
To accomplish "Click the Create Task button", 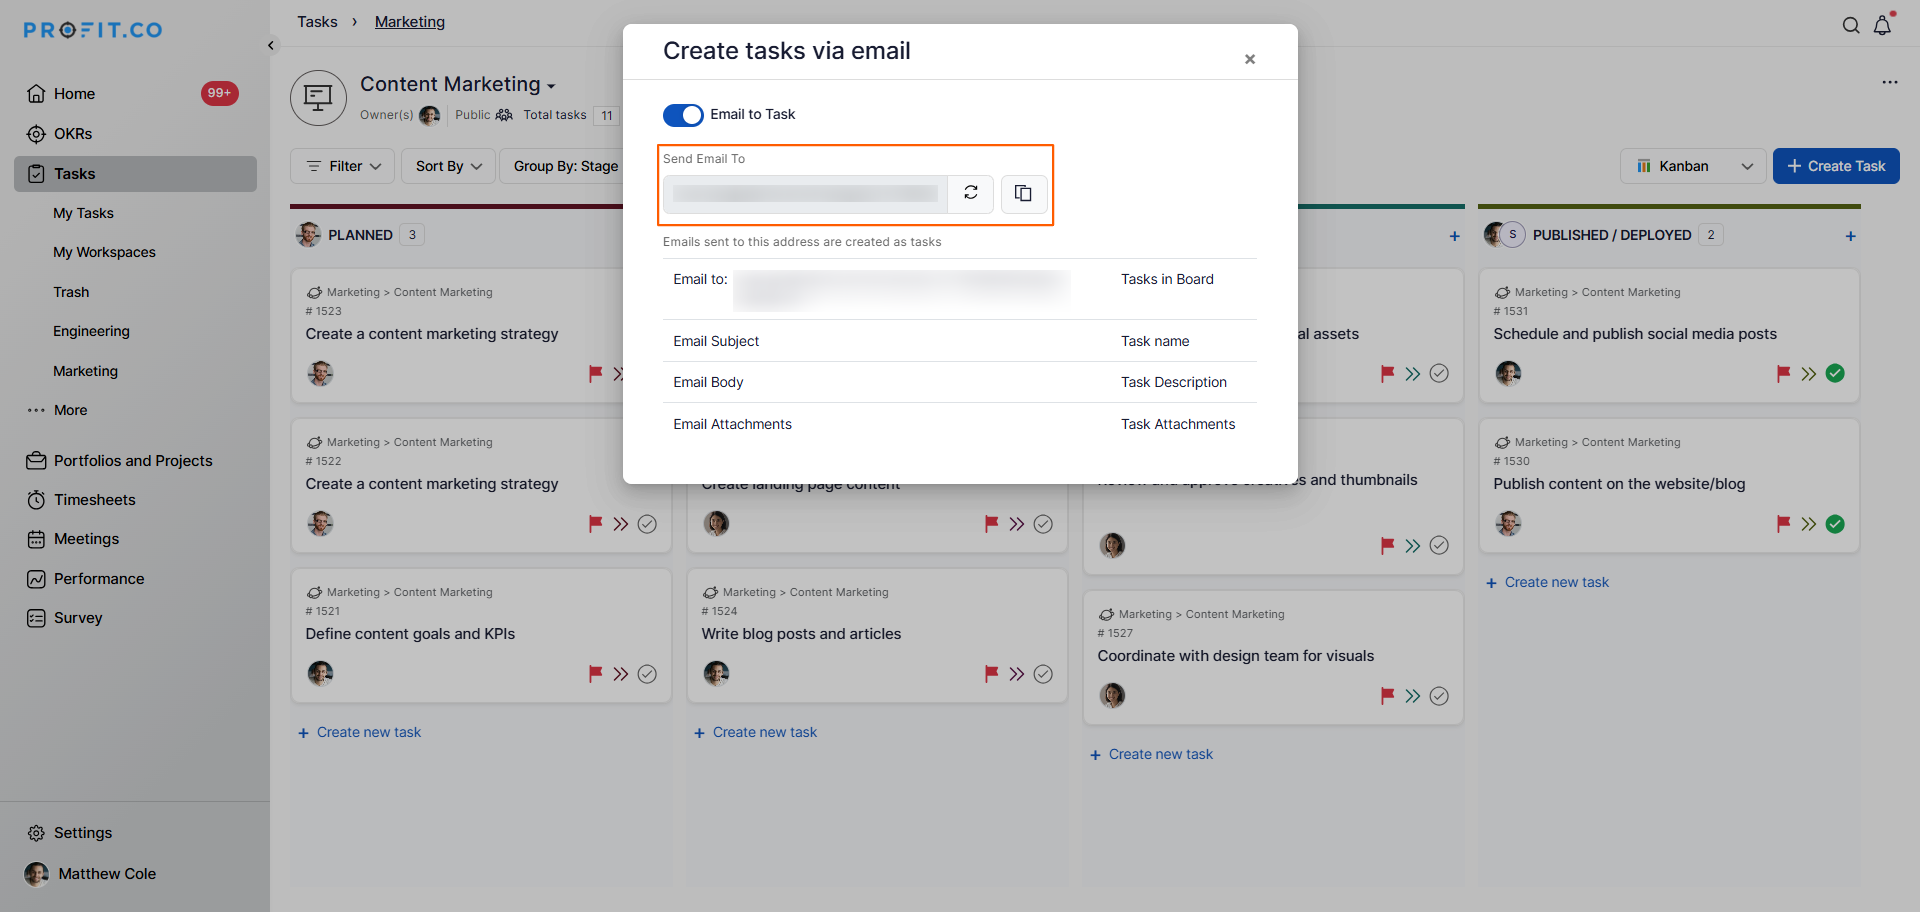I will click(1836, 166).
